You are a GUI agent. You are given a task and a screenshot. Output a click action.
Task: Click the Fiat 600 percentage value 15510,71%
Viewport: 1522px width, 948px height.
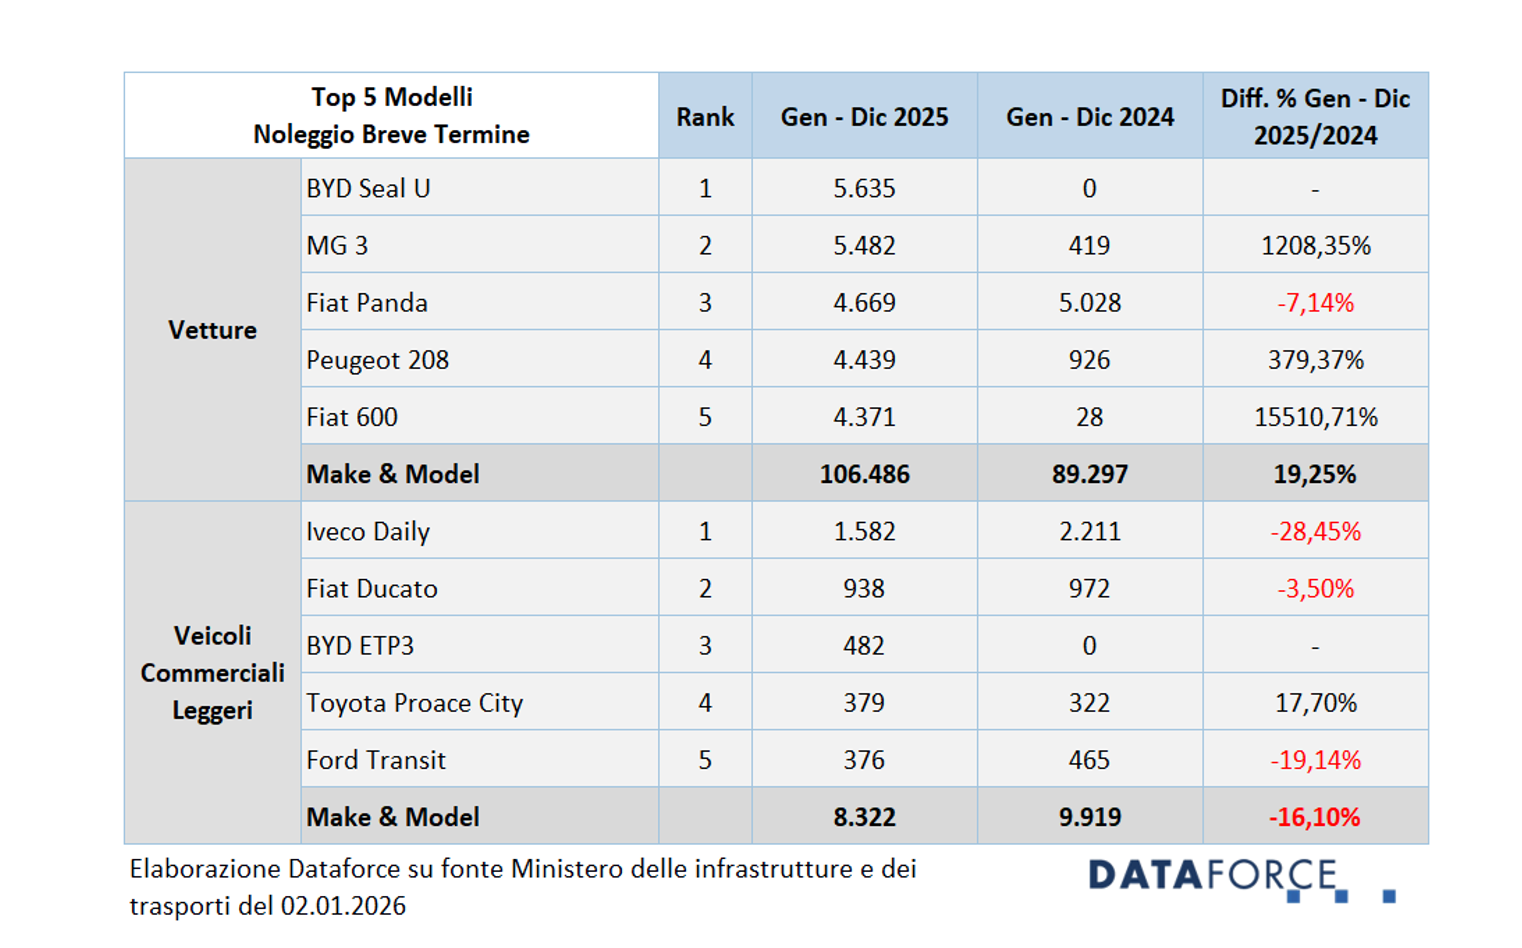(x=1315, y=417)
